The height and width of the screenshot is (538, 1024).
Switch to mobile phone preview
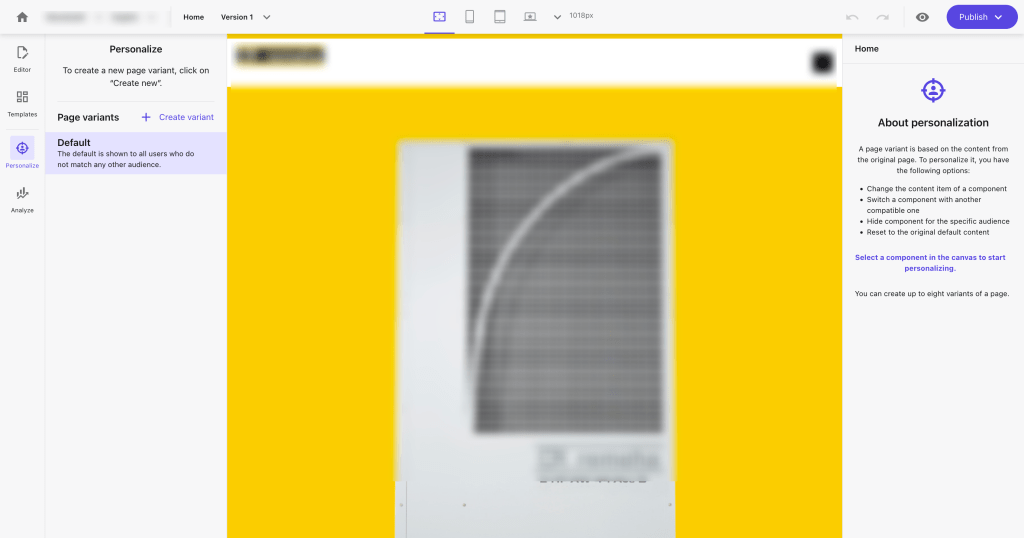point(470,17)
